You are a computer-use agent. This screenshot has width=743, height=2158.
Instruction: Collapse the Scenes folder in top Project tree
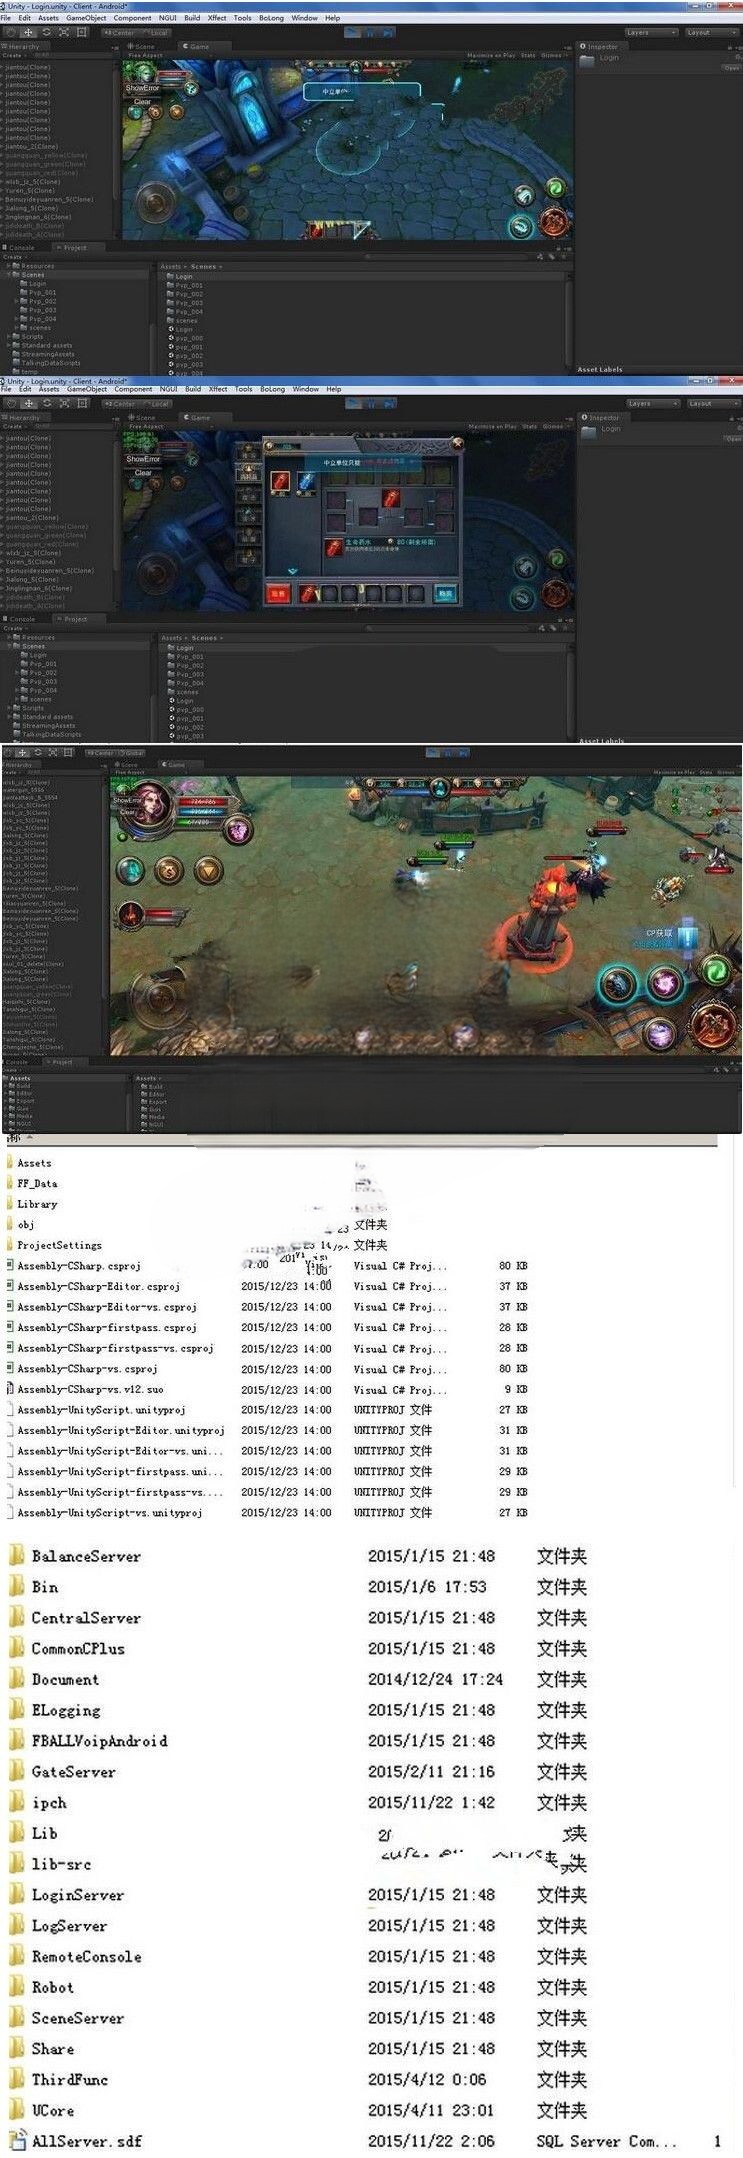9,275
